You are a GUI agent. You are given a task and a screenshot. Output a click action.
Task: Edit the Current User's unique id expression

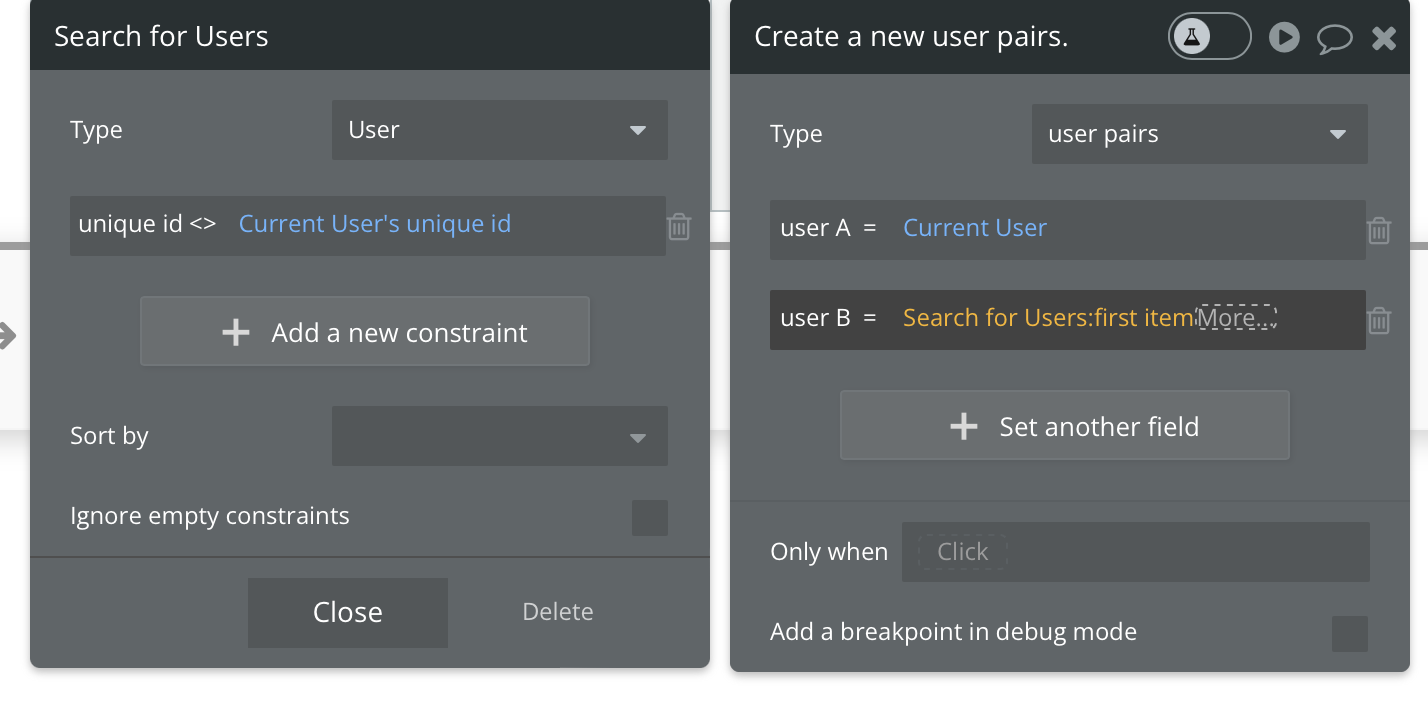click(375, 224)
